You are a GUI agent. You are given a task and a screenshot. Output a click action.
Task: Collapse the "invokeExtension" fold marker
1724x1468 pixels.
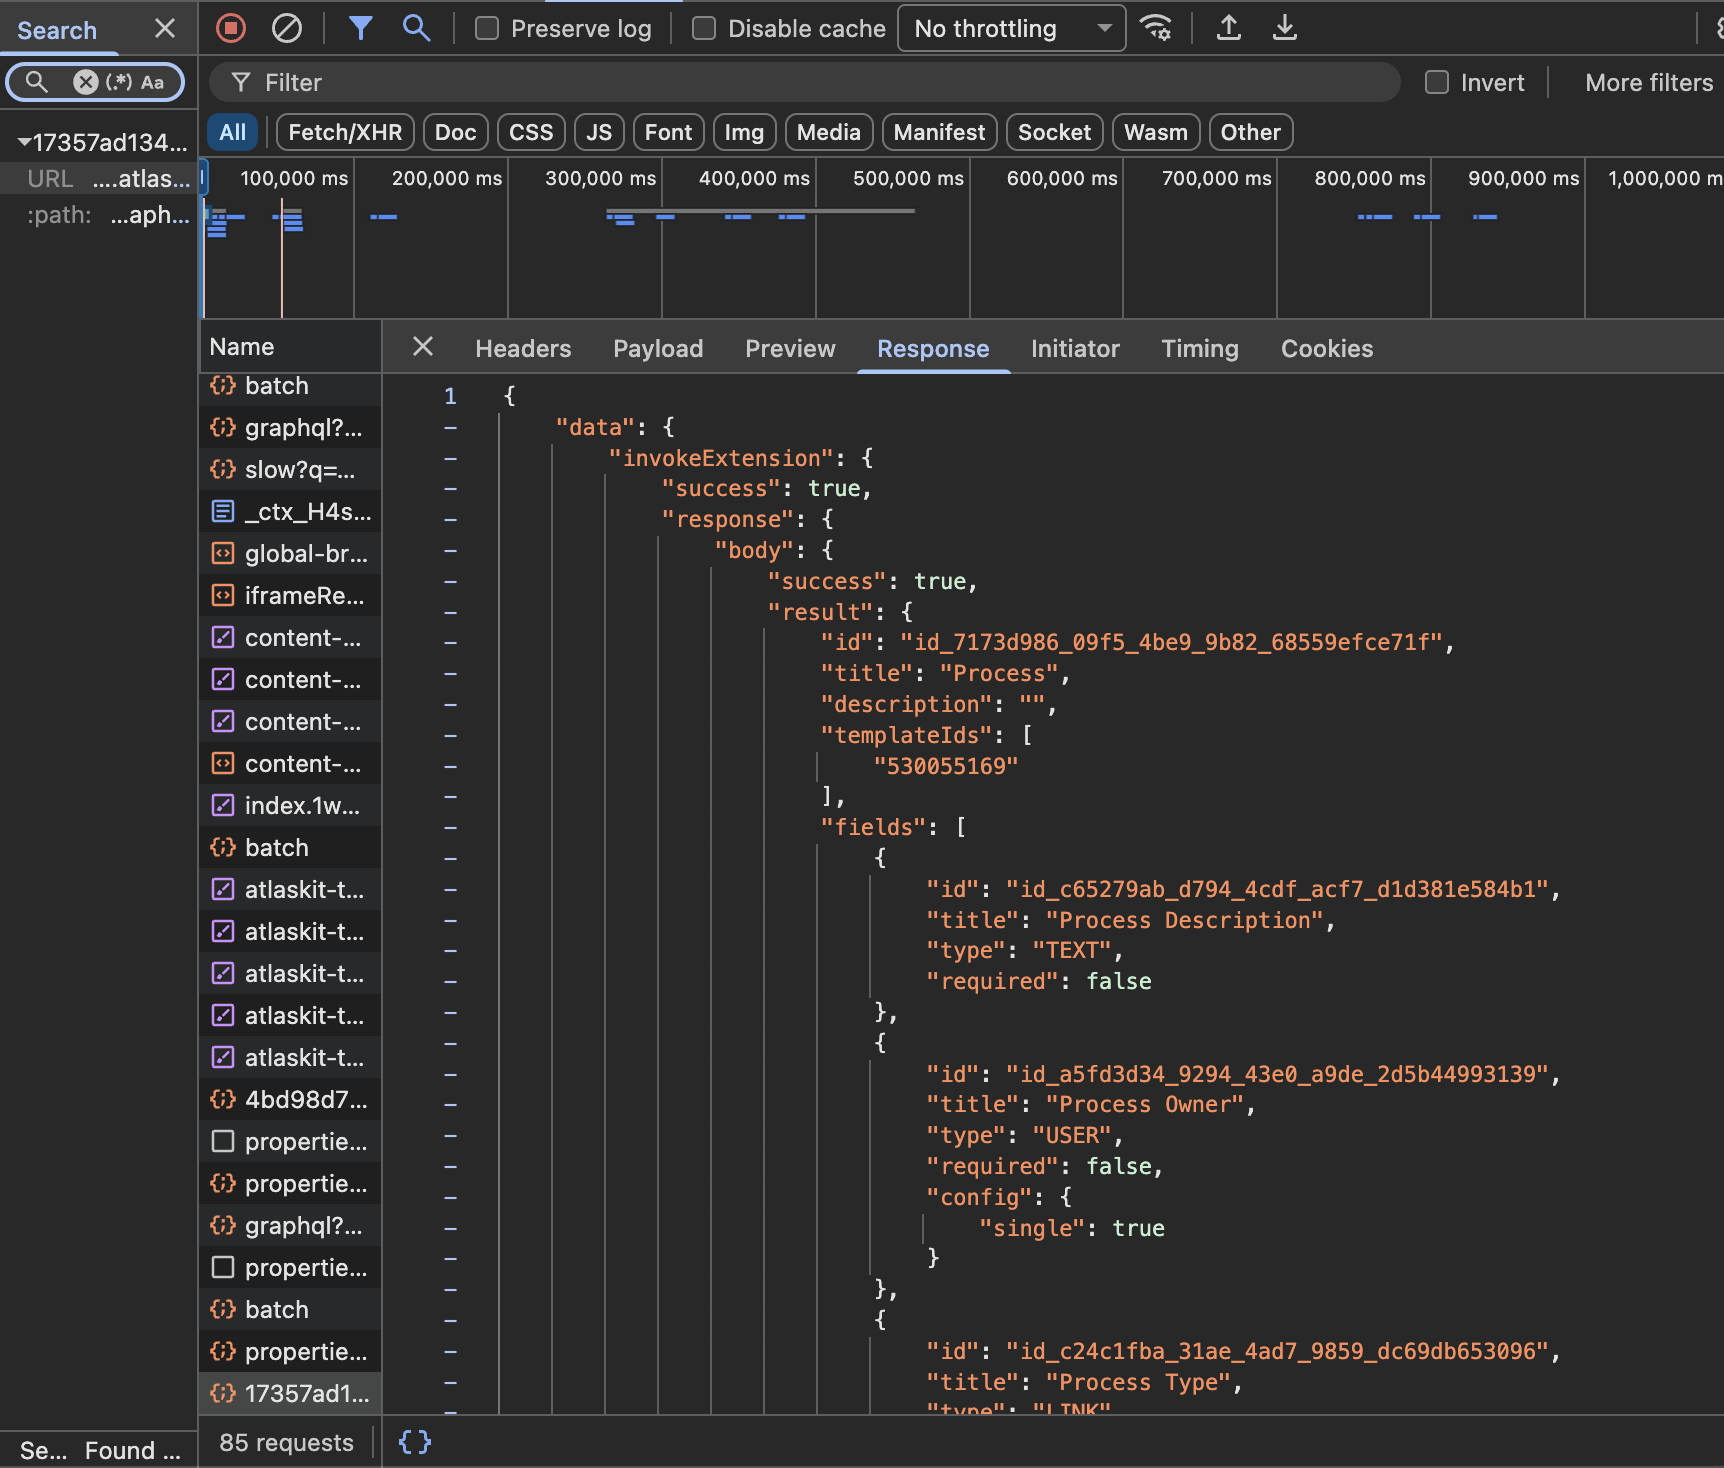(451, 458)
